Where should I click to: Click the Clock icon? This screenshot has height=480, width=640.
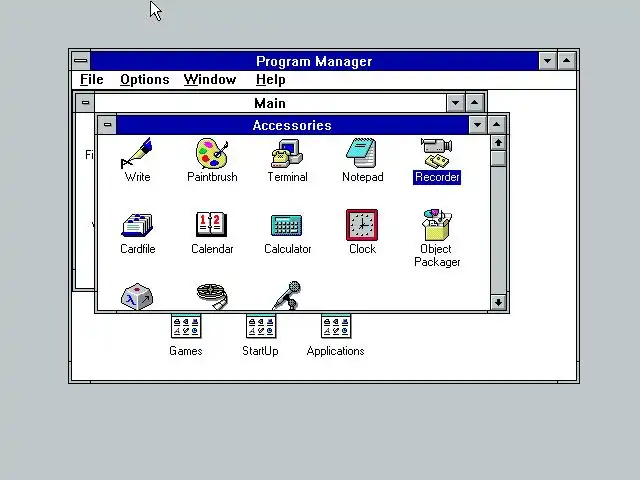pos(362,225)
